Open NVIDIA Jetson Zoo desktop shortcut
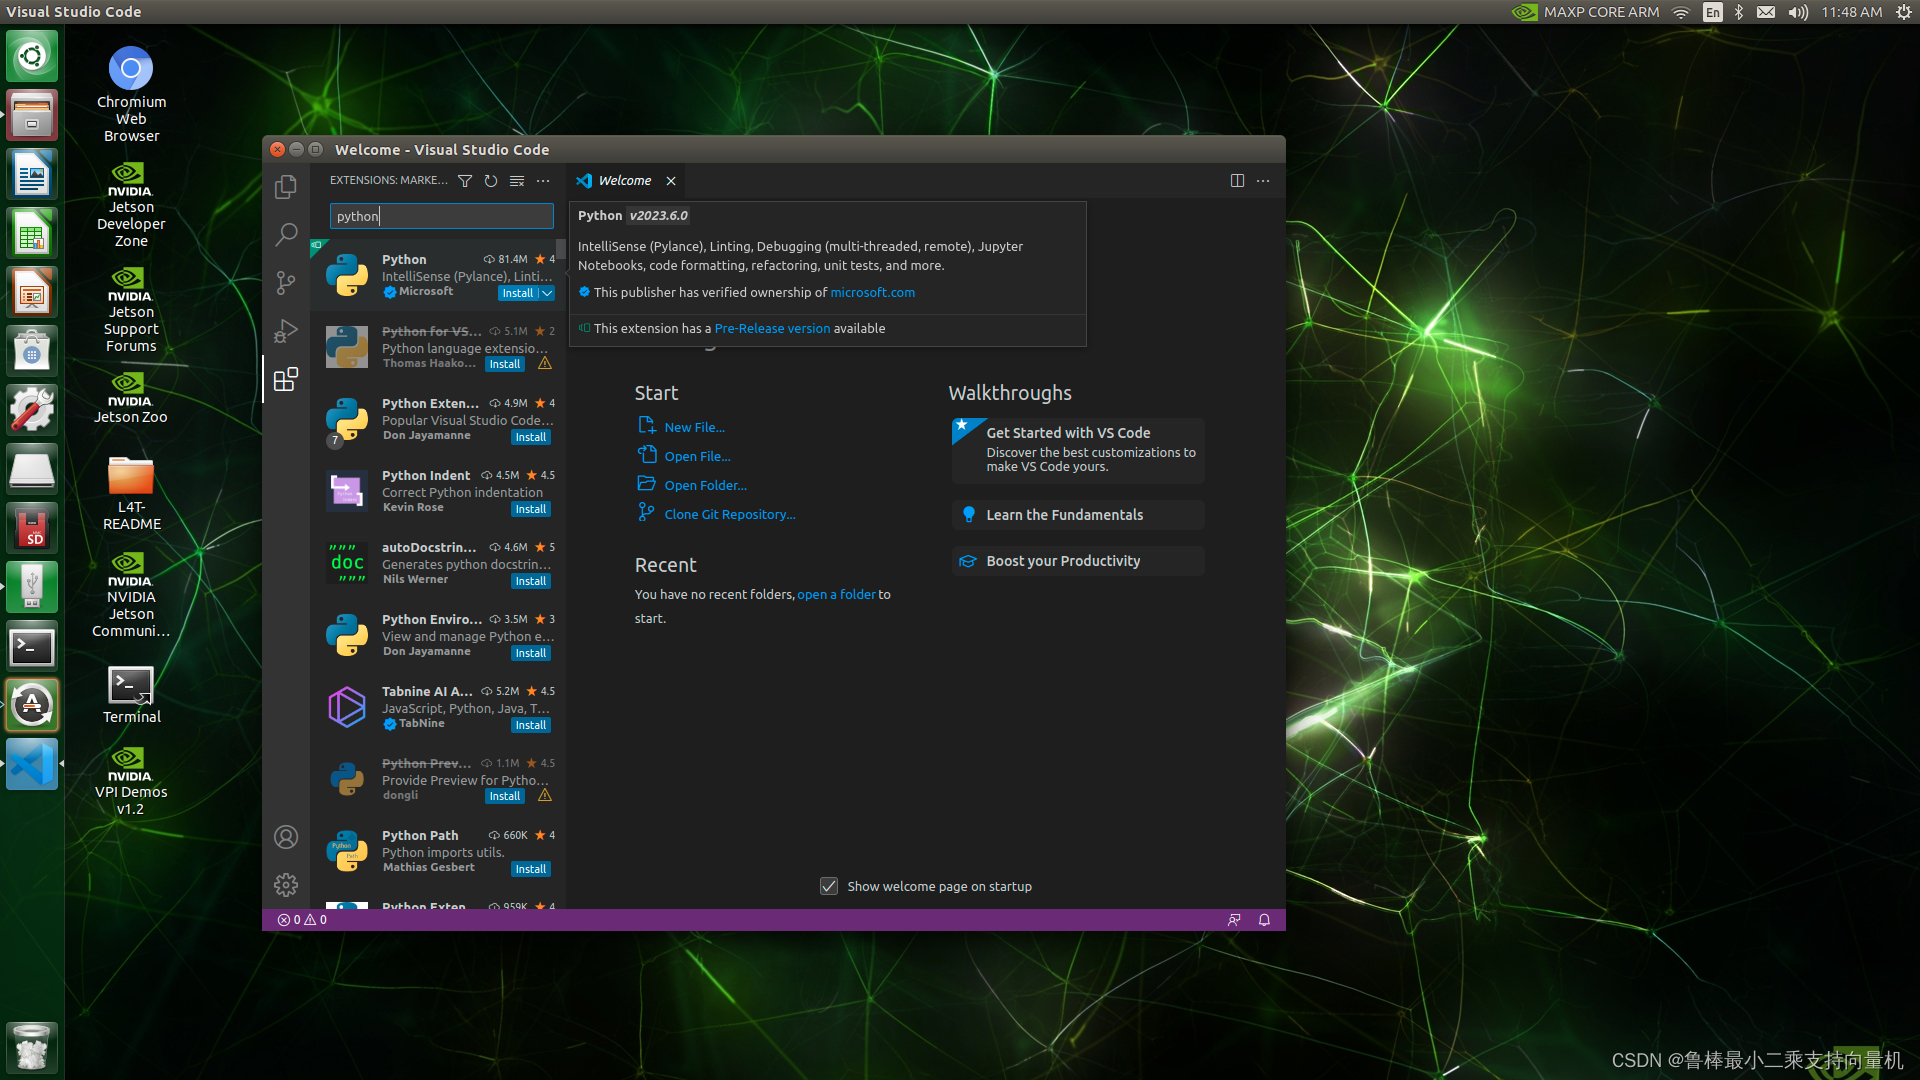This screenshot has width=1920, height=1080. [131, 398]
